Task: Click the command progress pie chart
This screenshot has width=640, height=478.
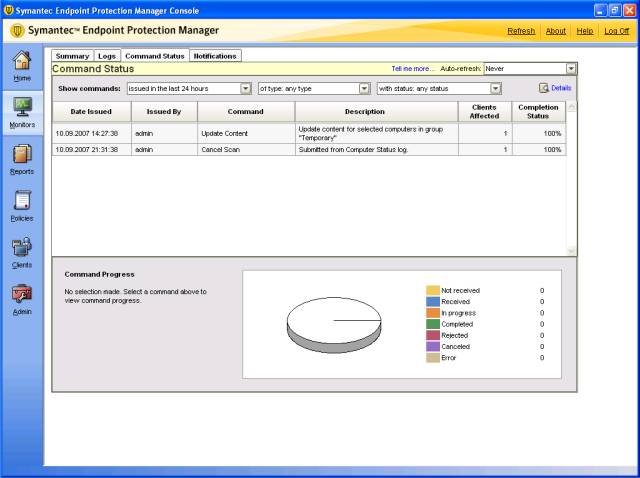Action: pos(334,325)
